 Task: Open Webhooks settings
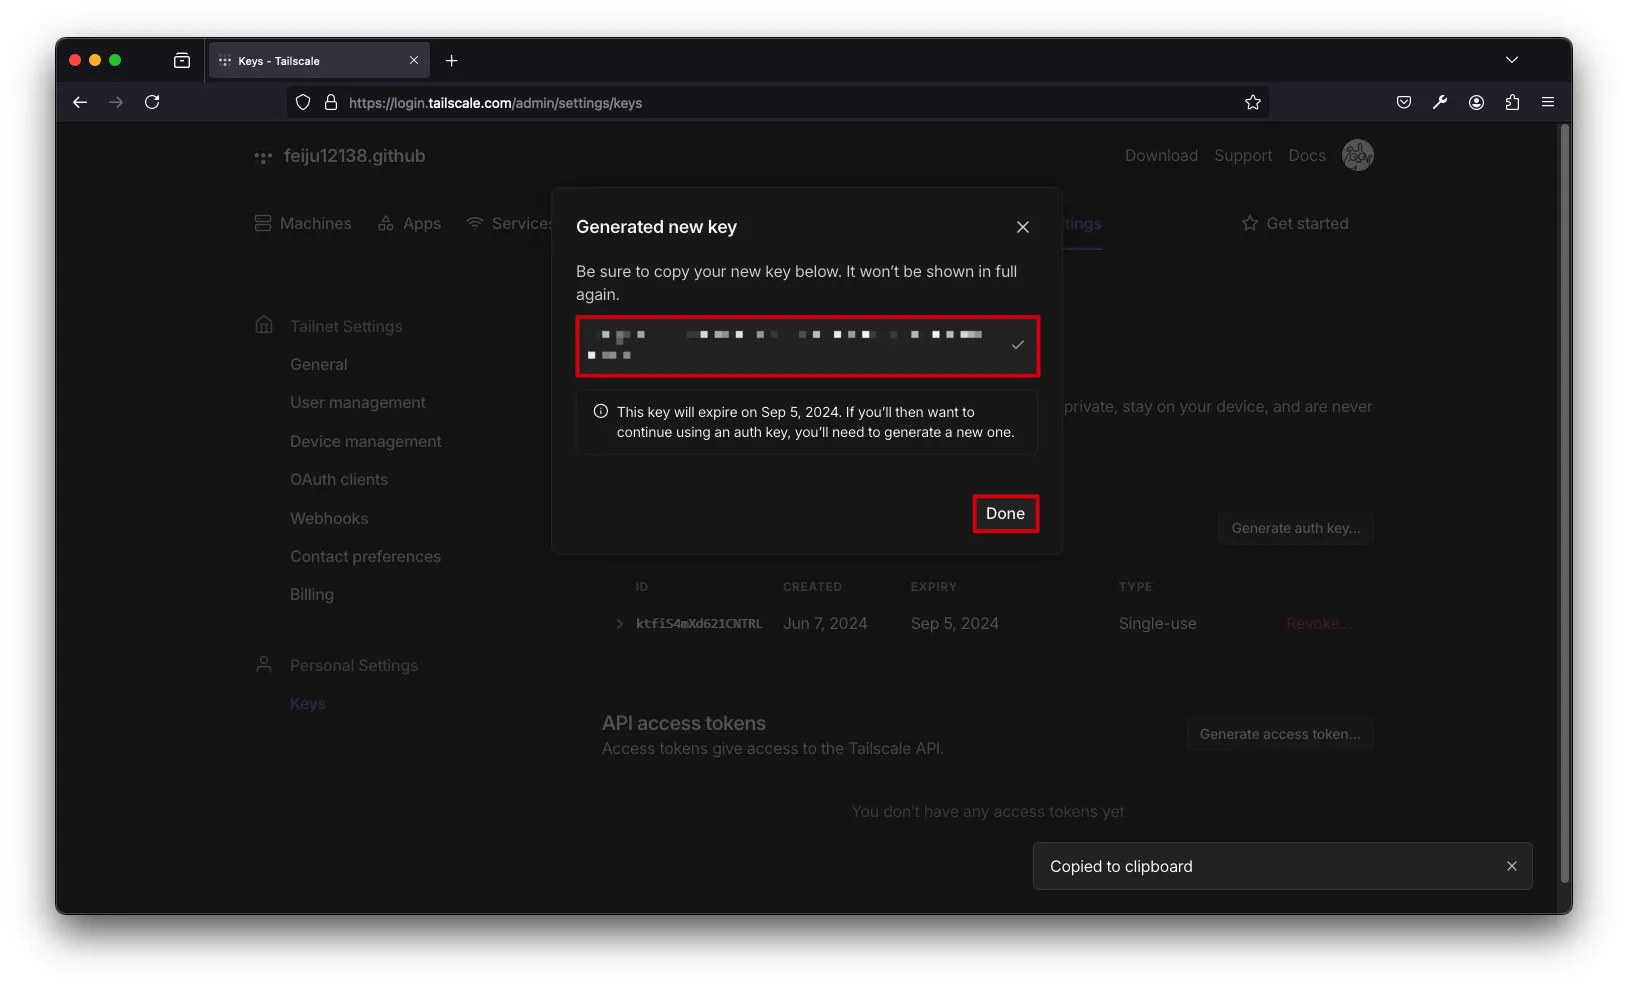329,519
